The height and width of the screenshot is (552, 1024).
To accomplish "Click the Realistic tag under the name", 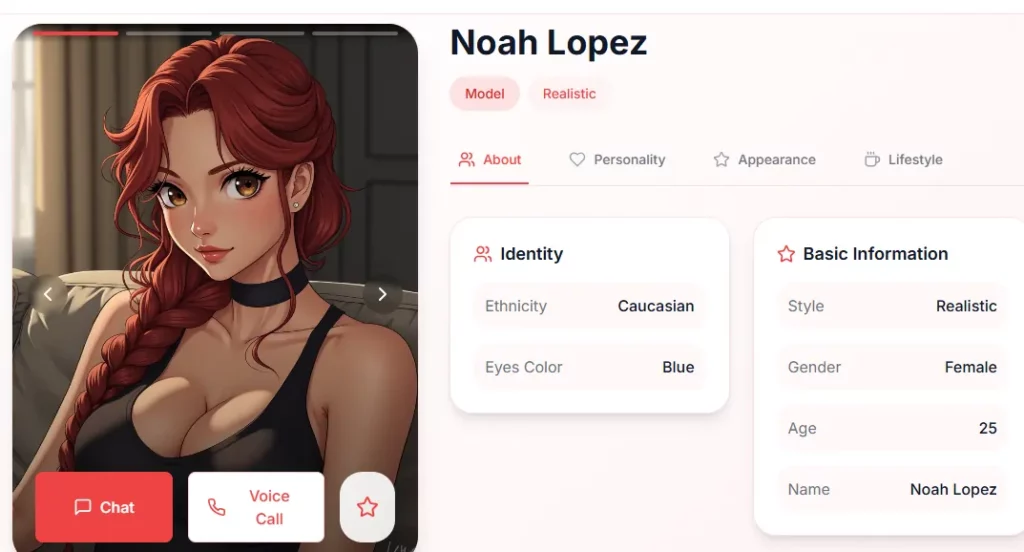I will 569,93.
